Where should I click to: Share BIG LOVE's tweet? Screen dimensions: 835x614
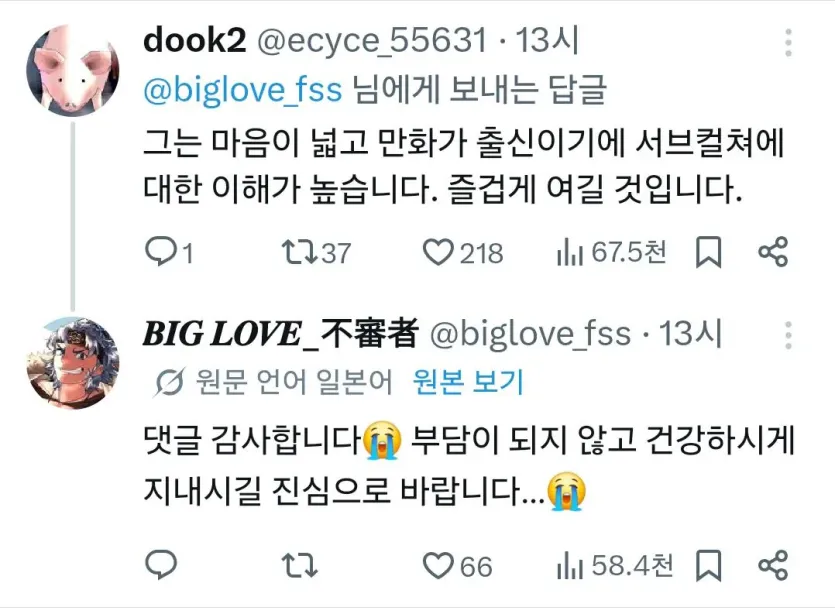tap(773, 566)
